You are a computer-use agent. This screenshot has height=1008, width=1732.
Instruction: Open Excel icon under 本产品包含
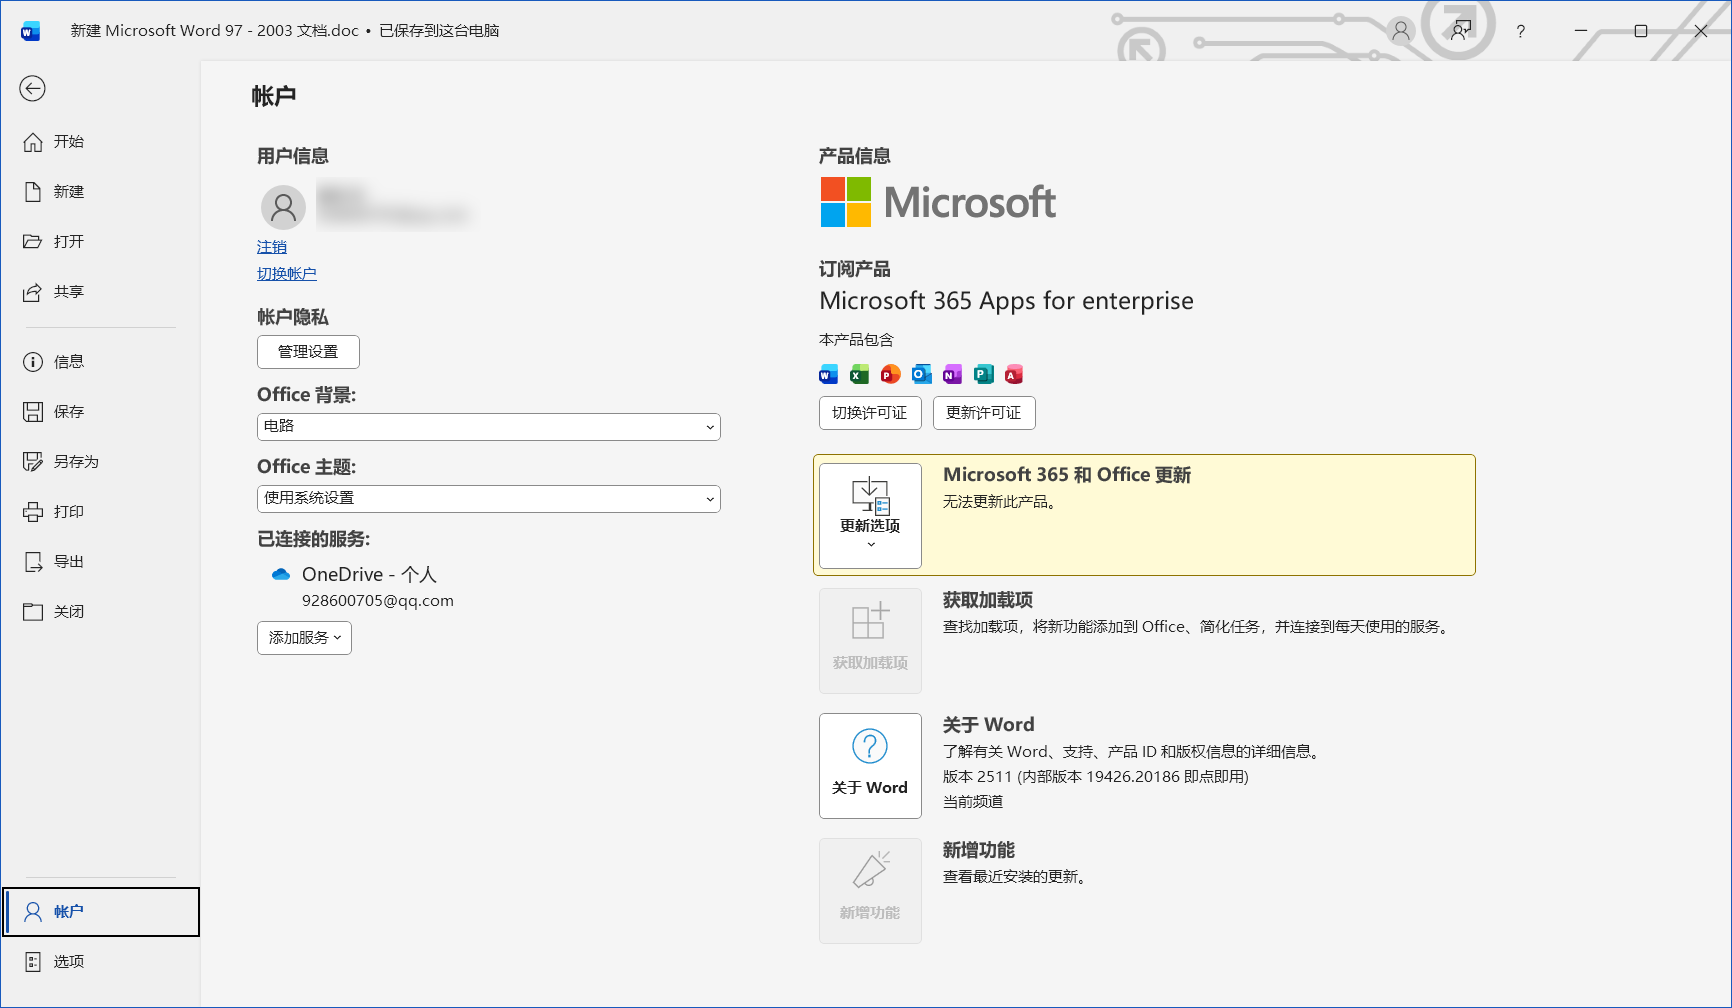click(x=858, y=373)
